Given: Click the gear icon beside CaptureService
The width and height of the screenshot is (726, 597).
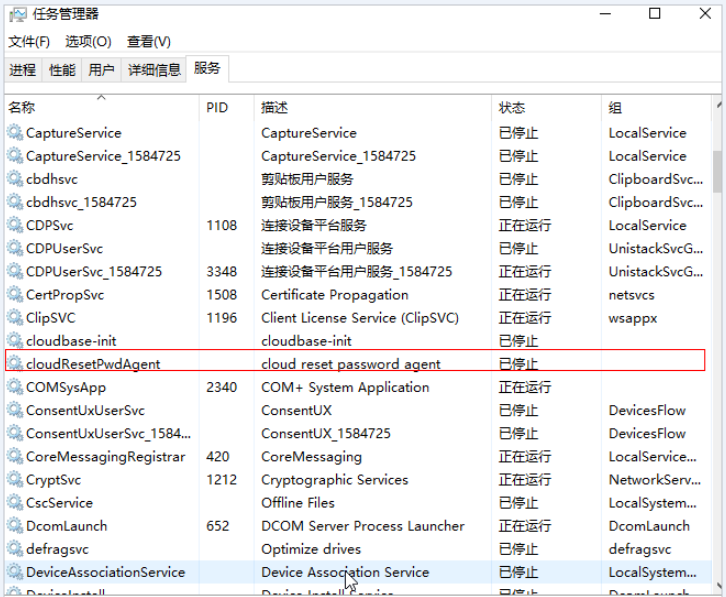Looking at the screenshot, I should coord(15,133).
